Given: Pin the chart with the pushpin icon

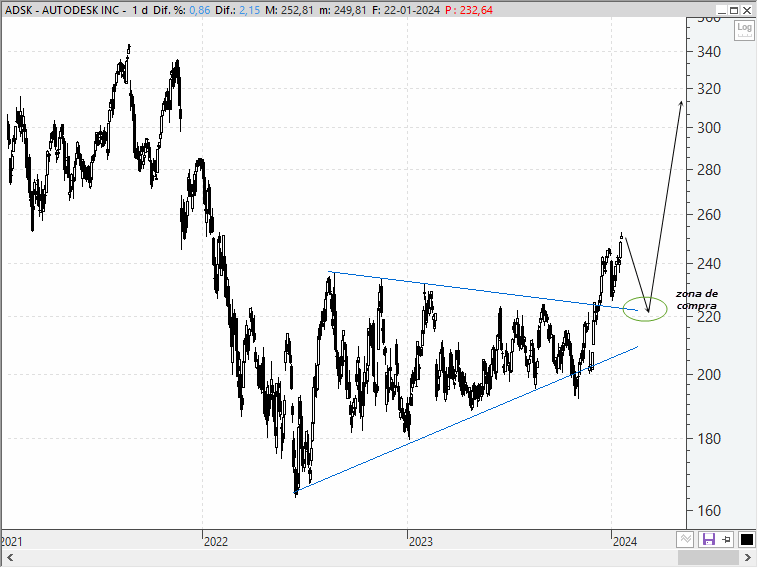Looking at the screenshot, I should tap(727, 539).
